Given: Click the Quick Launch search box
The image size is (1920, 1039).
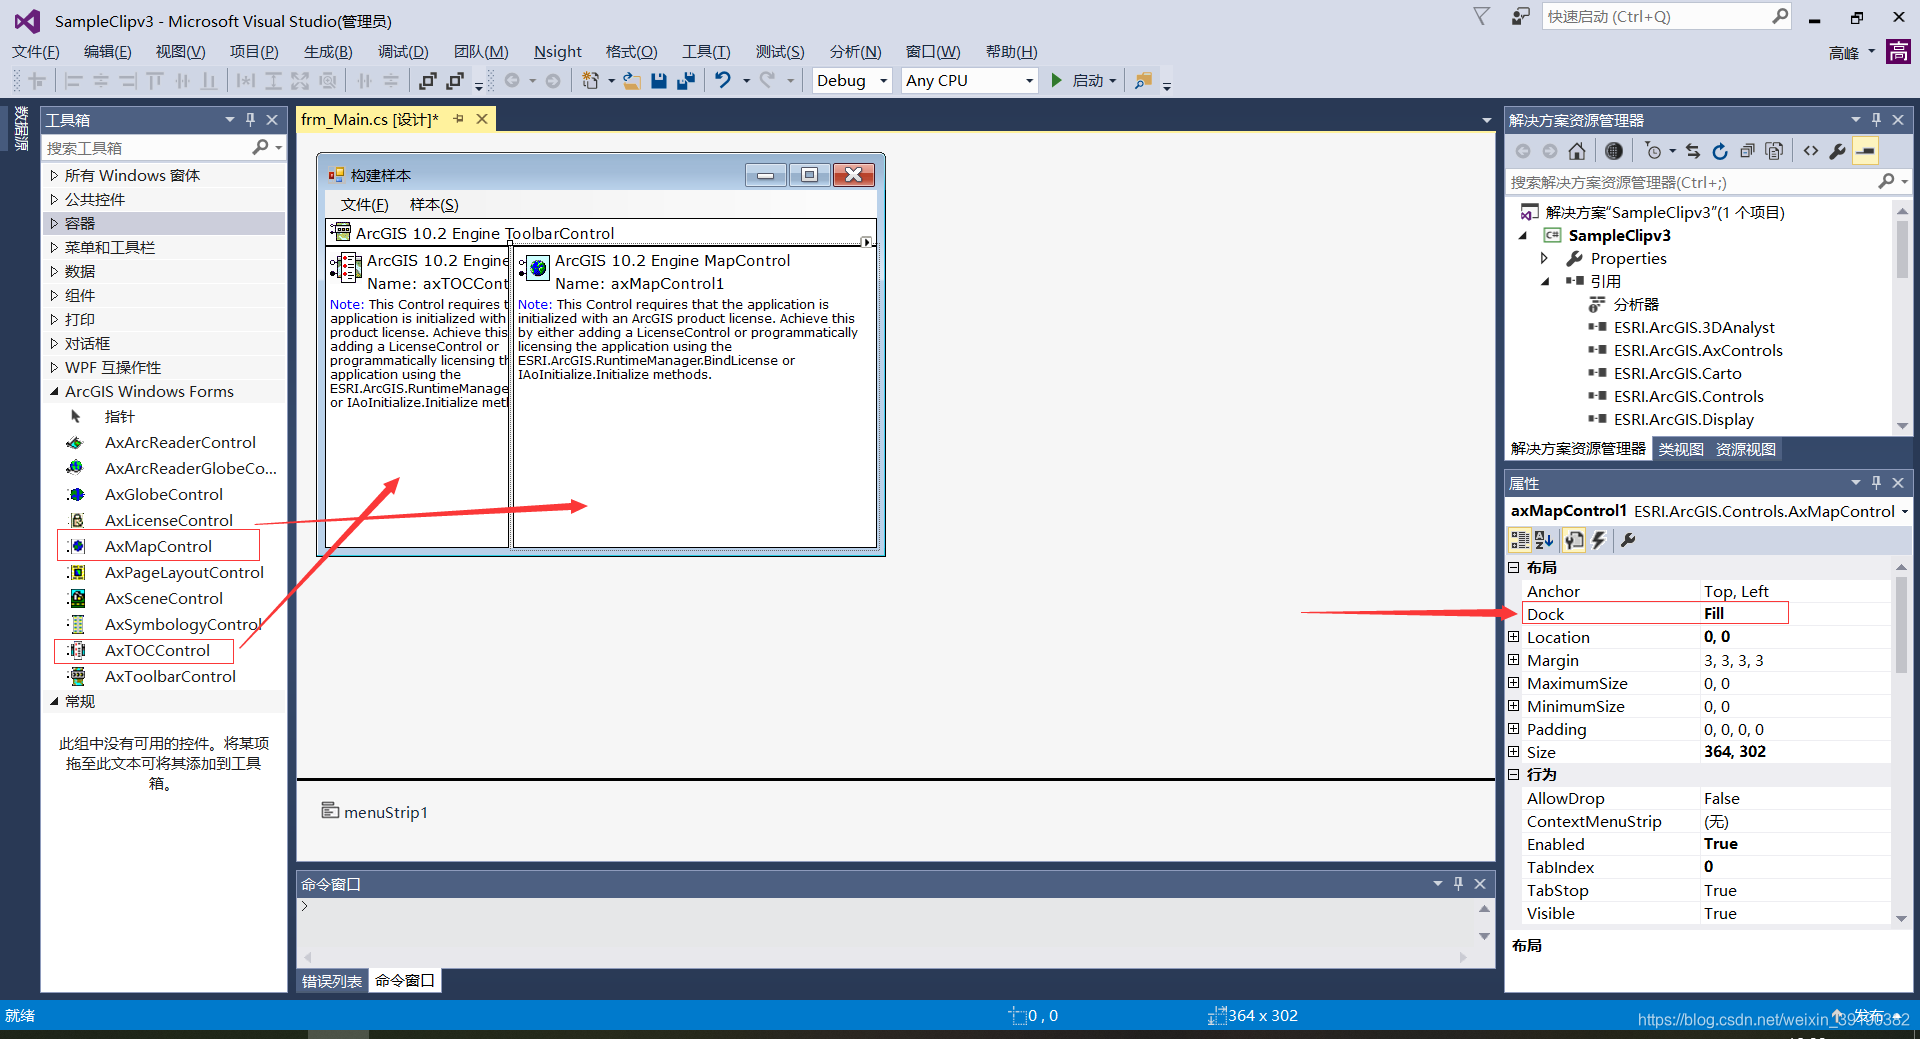Looking at the screenshot, I should point(1667,17).
